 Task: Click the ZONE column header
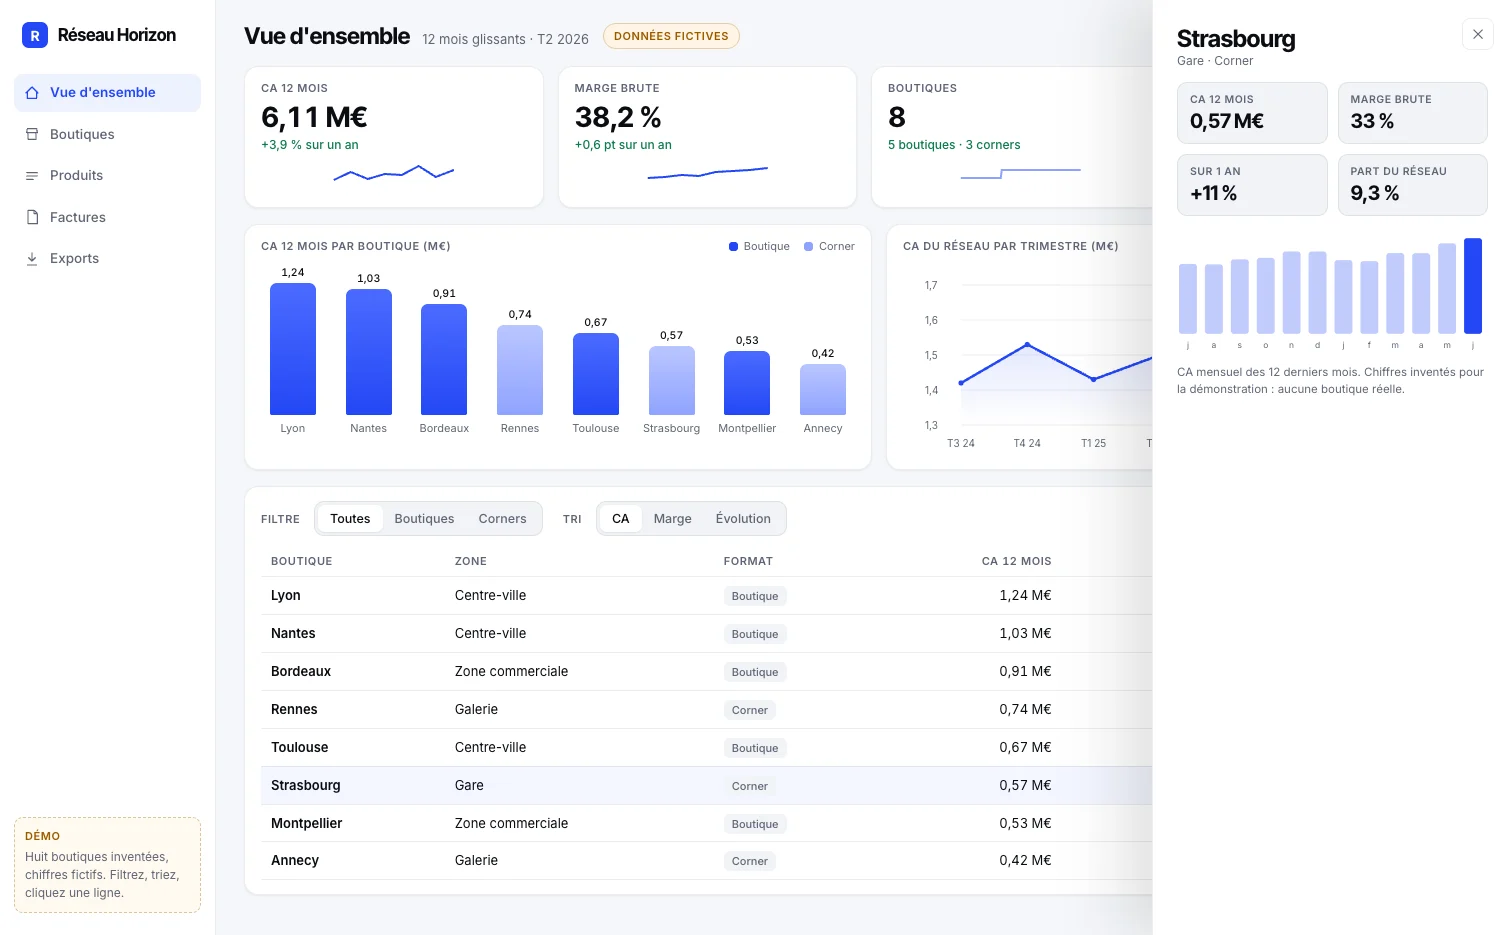[471, 562]
